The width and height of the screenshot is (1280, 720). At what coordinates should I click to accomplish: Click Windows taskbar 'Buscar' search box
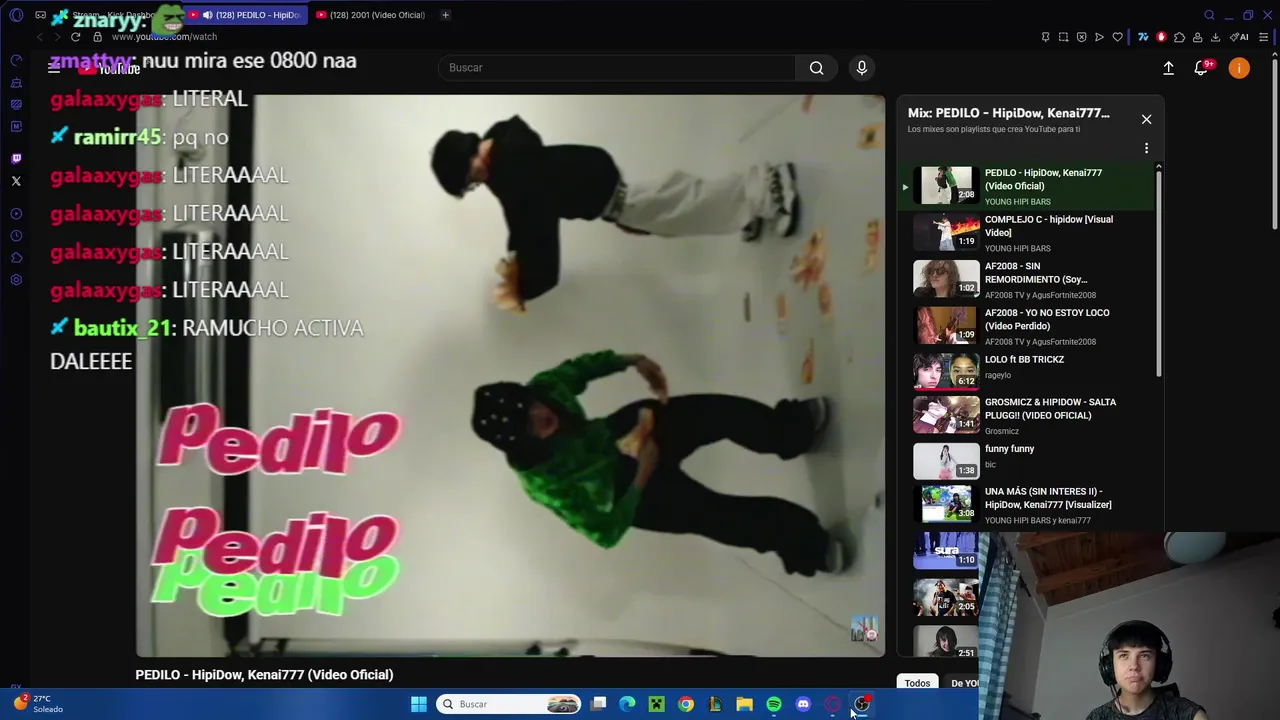coord(510,704)
